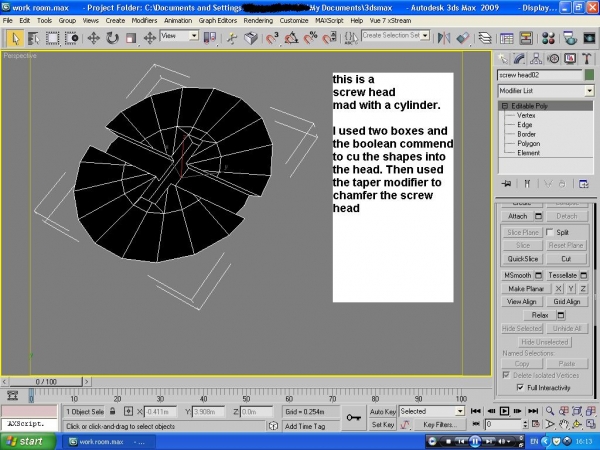The width and height of the screenshot is (600, 450).
Task: Open Relax settings box
Action: click(x=561, y=315)
